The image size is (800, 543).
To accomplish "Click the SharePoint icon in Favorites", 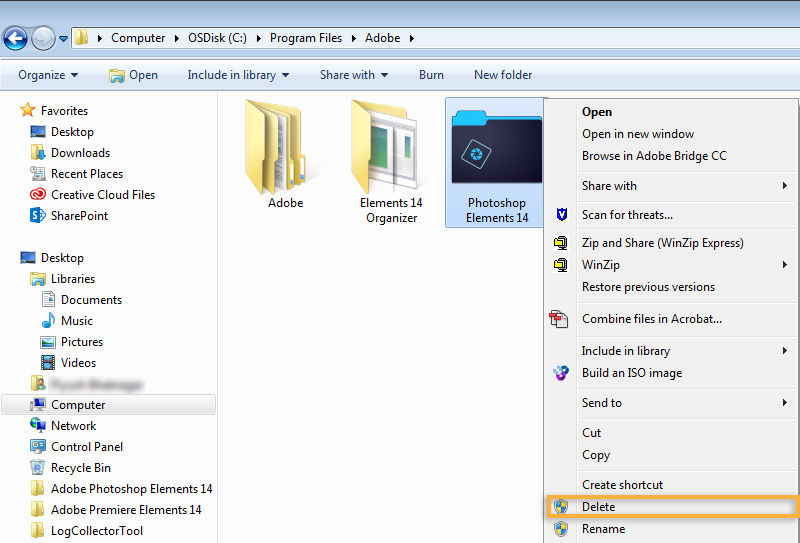I will (x=38, y=215).
